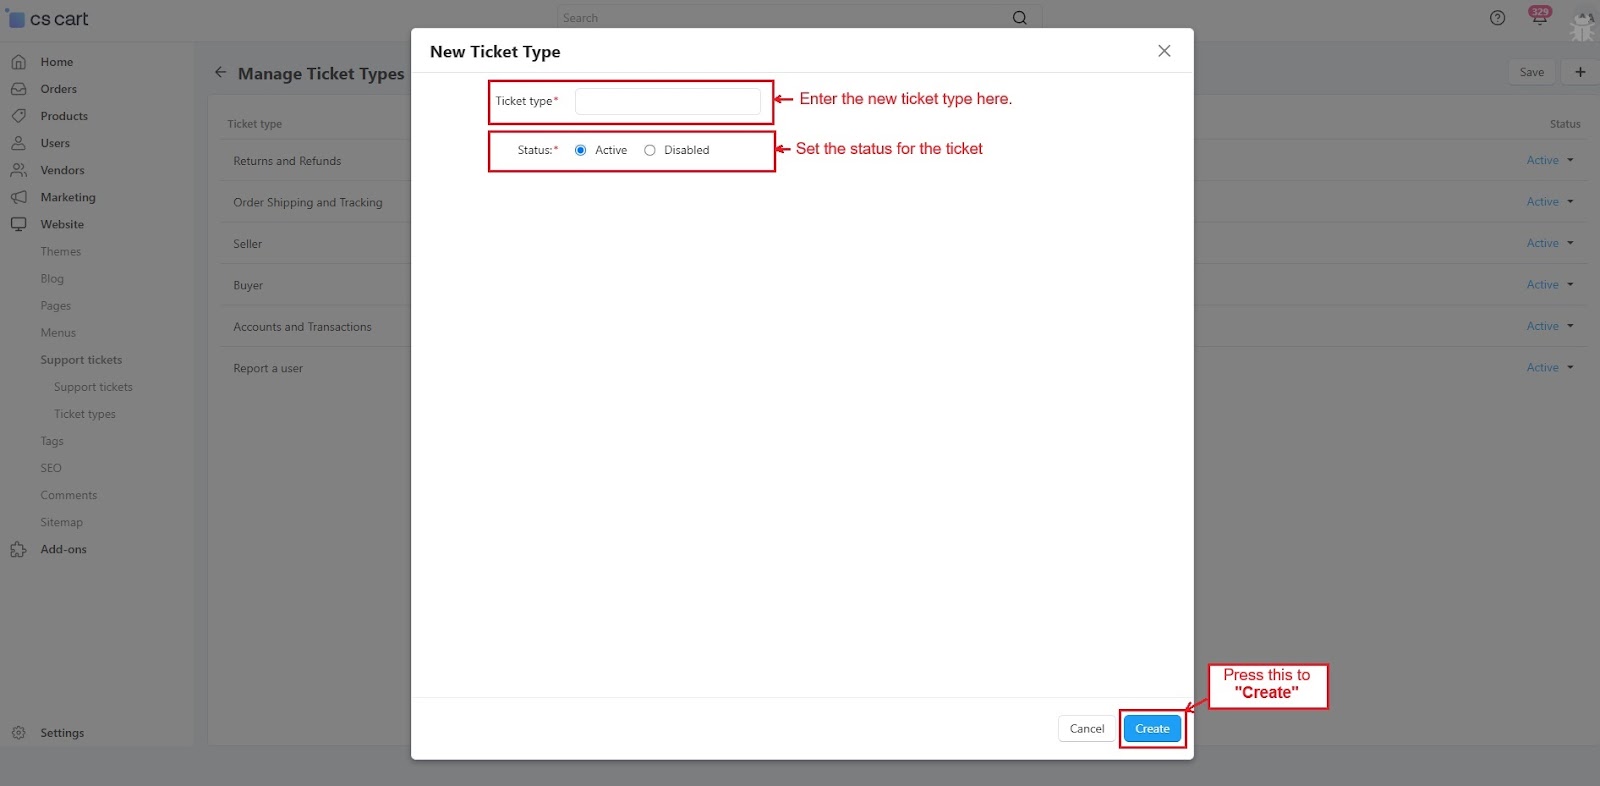
Task: Focus the Ticket type input field
Action: click(667, 101)
